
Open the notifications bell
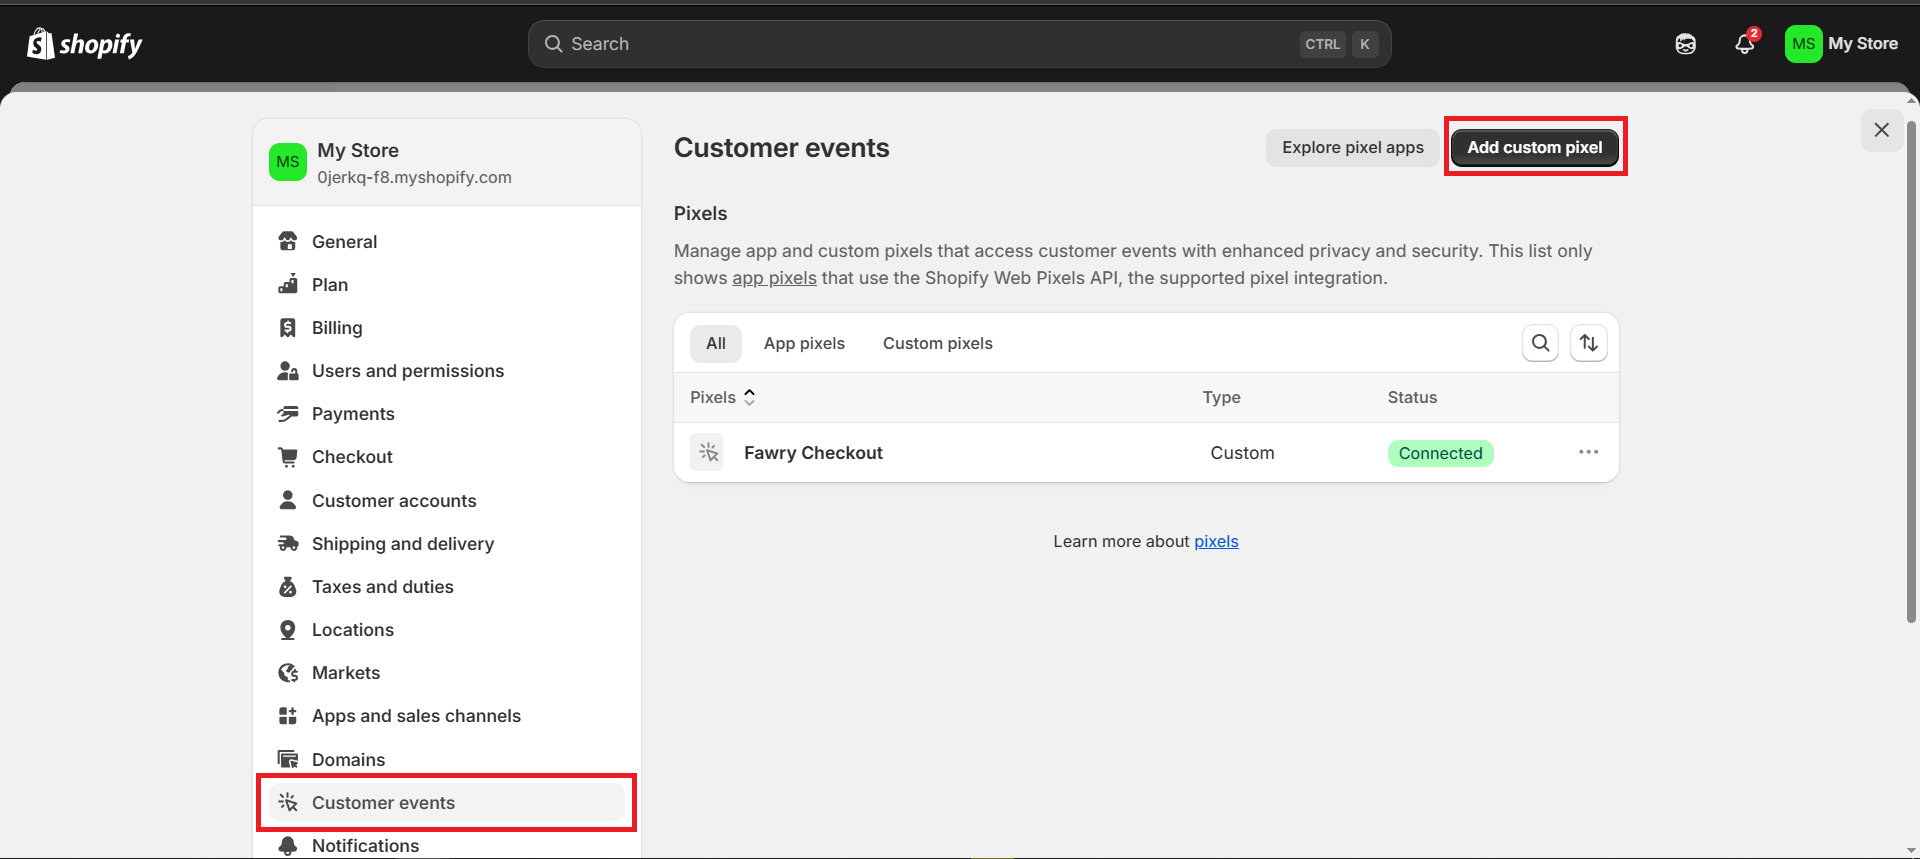1745,44
